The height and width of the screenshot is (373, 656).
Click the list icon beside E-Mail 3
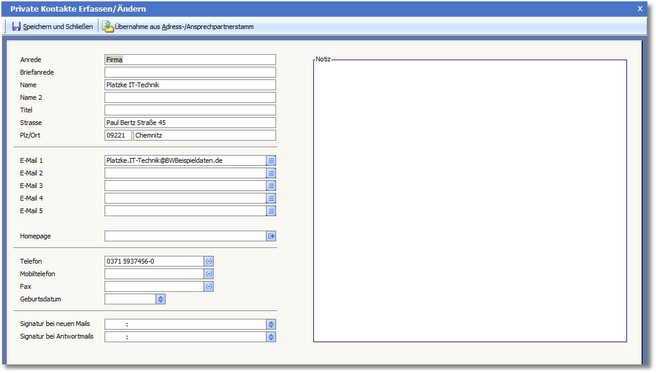click(271, 186)
